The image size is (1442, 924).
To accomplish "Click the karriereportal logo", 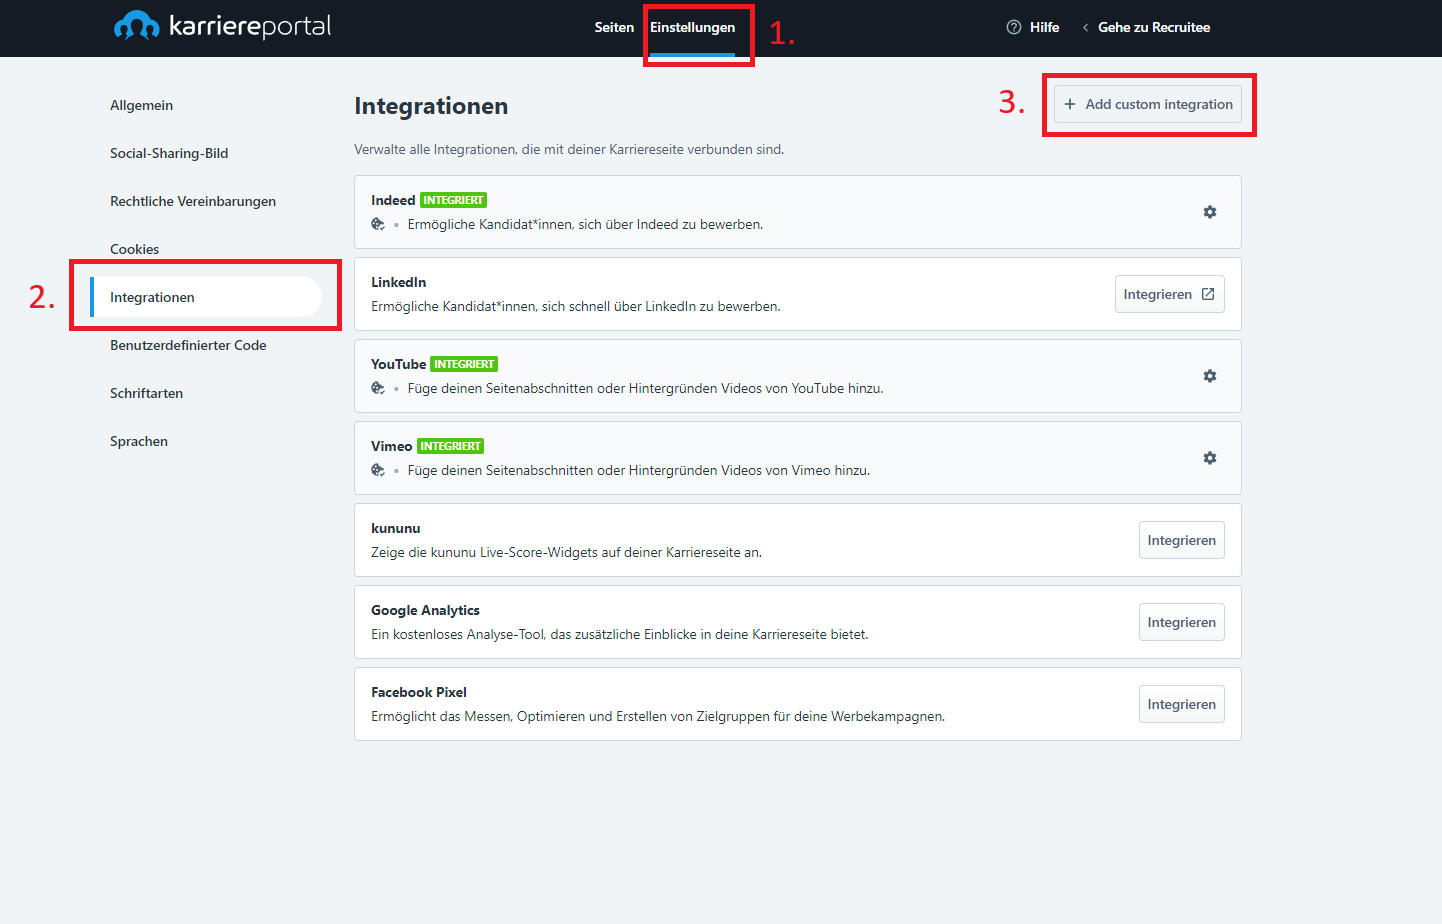I will pyautogui.click(x=222, y=26).
